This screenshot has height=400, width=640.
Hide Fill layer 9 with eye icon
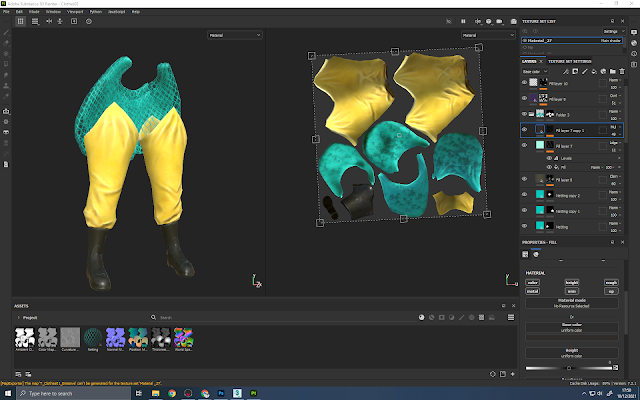524,98
